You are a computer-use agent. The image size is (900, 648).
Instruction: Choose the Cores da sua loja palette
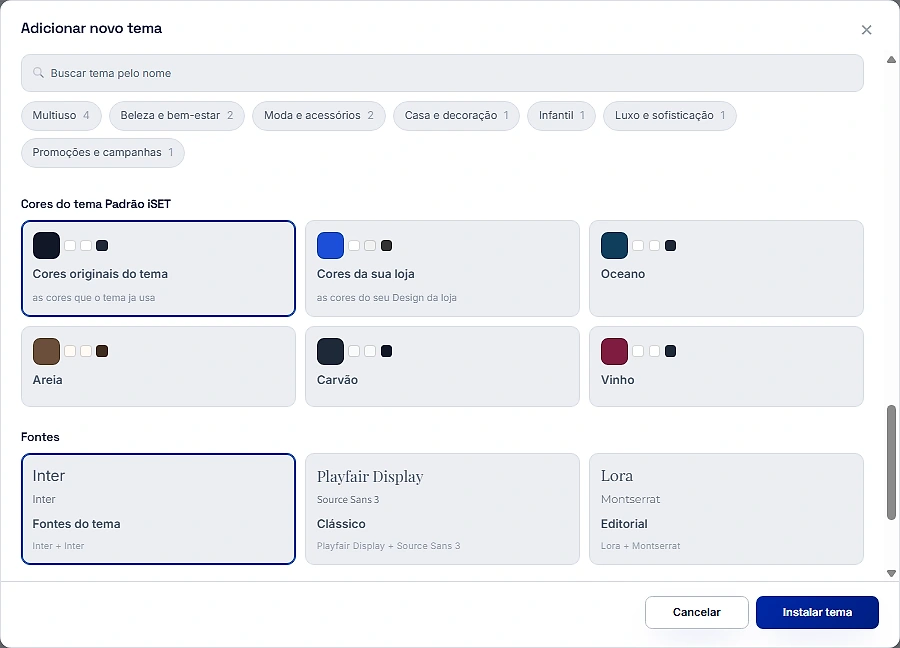[x=442, y=268]
